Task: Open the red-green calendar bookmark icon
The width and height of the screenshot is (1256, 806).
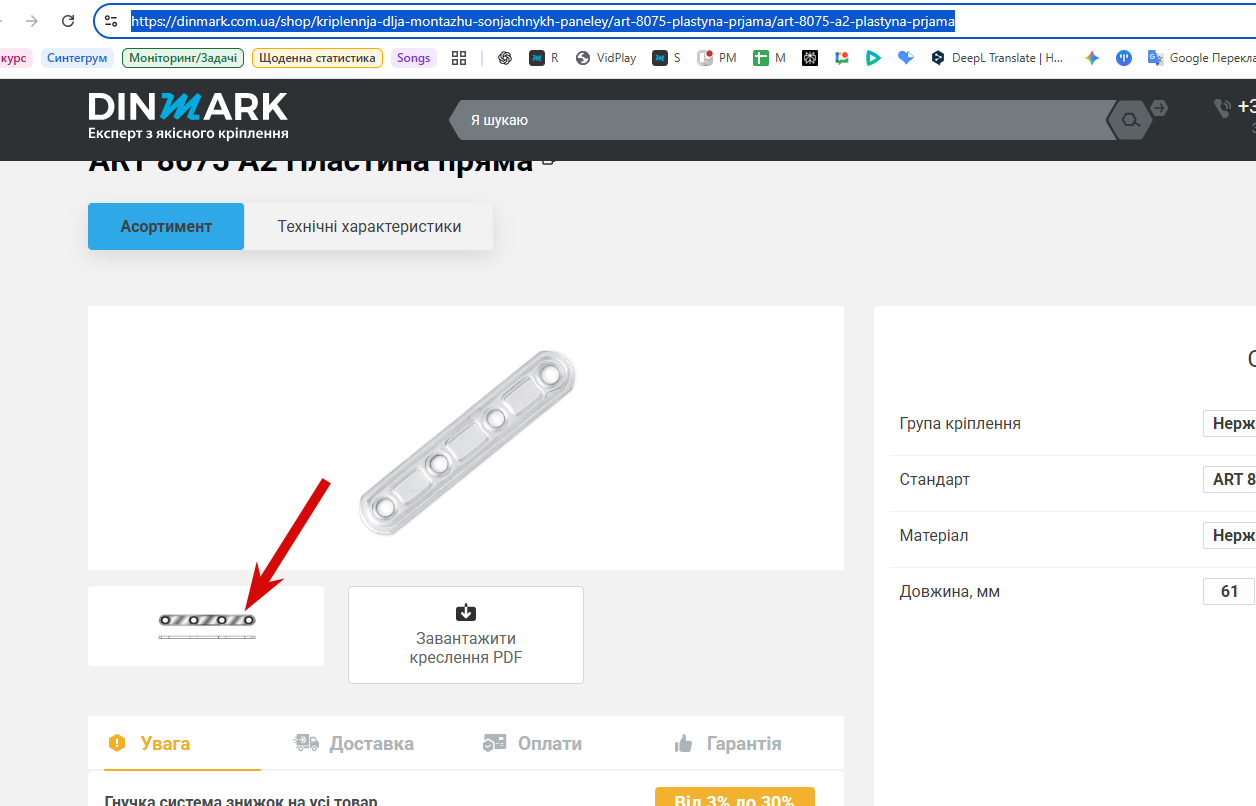Action: [x=842, y=58]
